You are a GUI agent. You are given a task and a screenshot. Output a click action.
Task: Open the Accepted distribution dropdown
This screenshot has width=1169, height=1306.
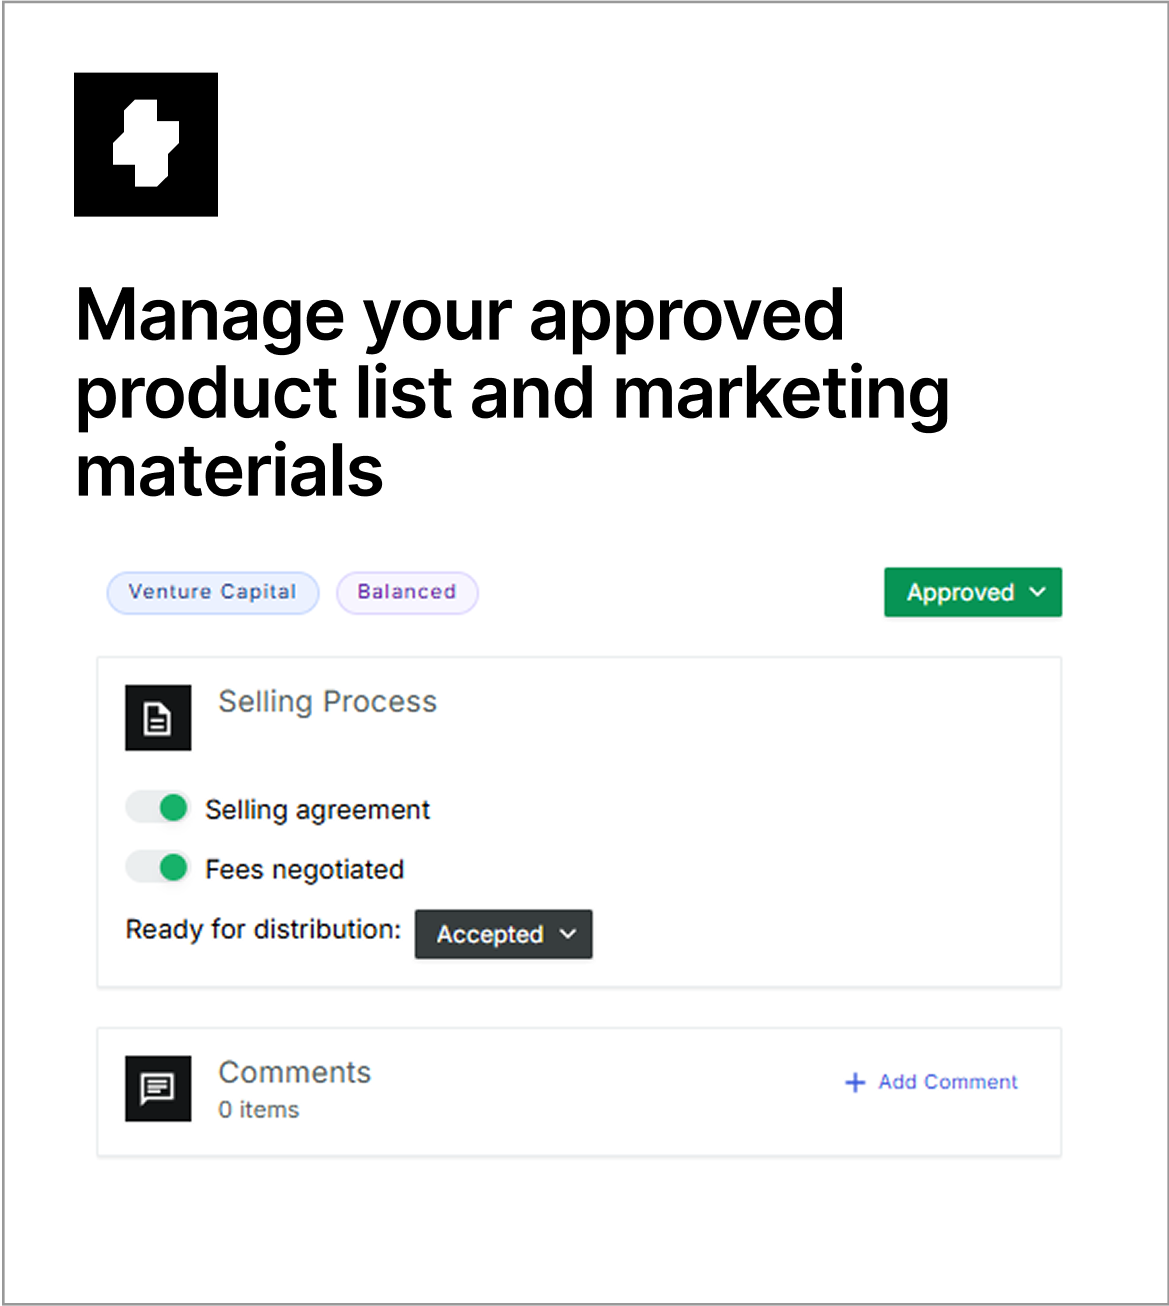point(504,934)
